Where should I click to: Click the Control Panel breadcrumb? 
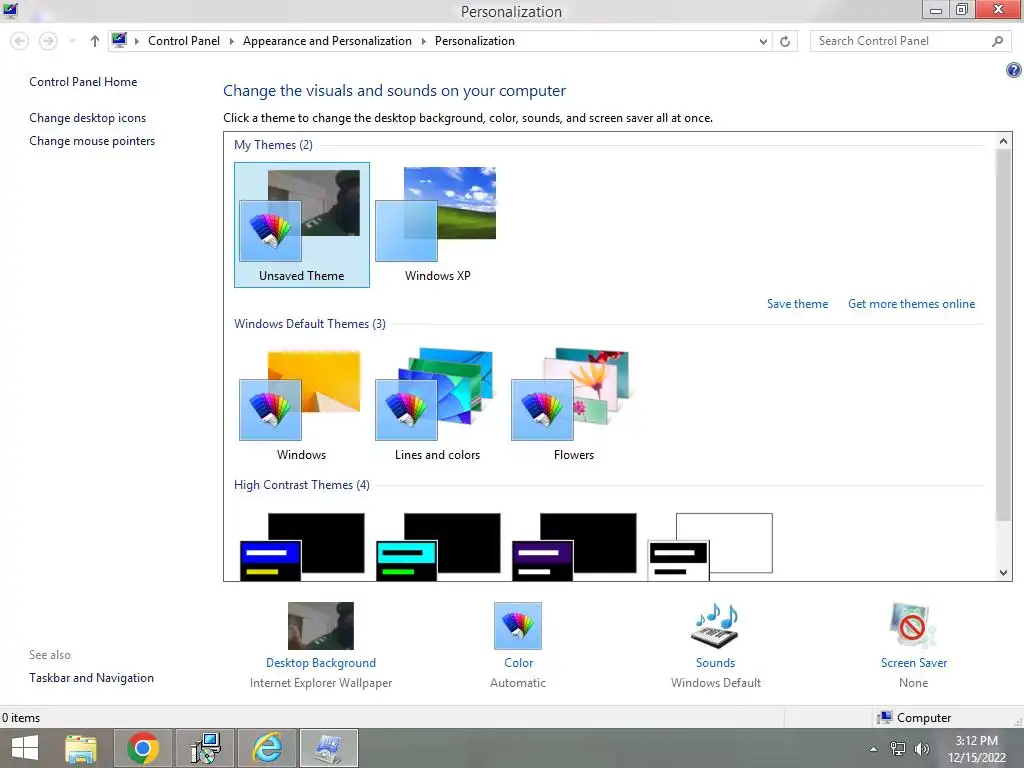coord(184,40)
